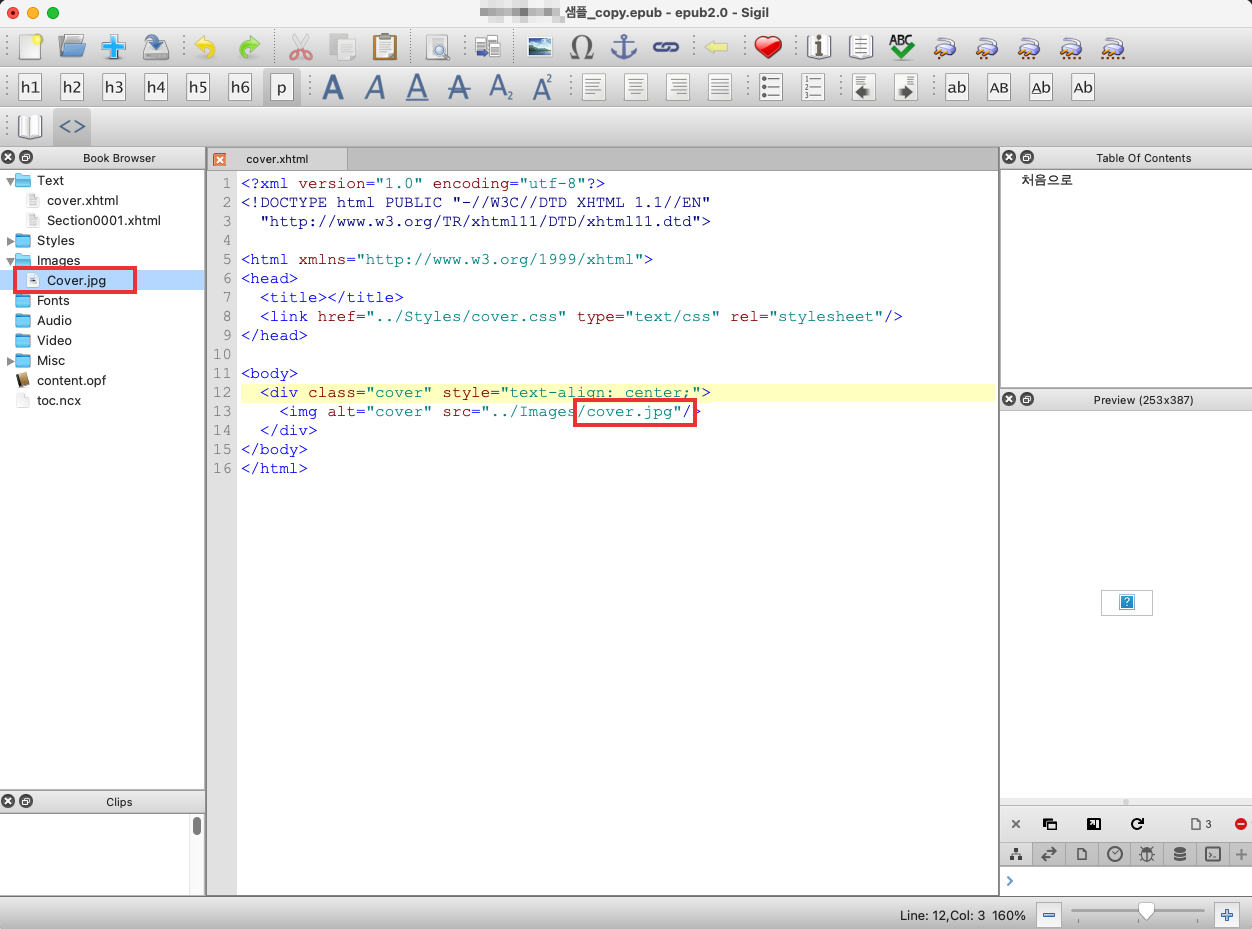Open an epub with the folder icon
The height and width of the screenshot is (929, 1252).
(x=72, y=46)
